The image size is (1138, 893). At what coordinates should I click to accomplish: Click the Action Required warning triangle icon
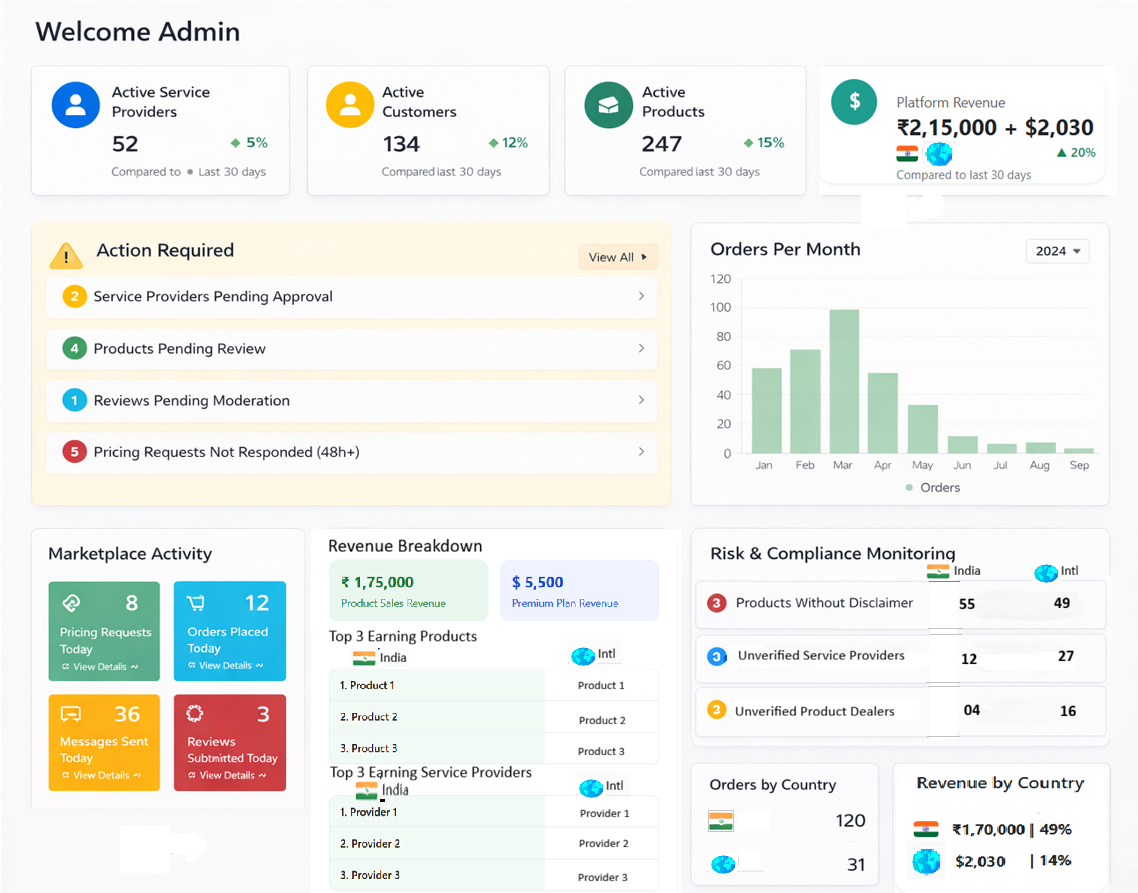click(x=66, y=256)
